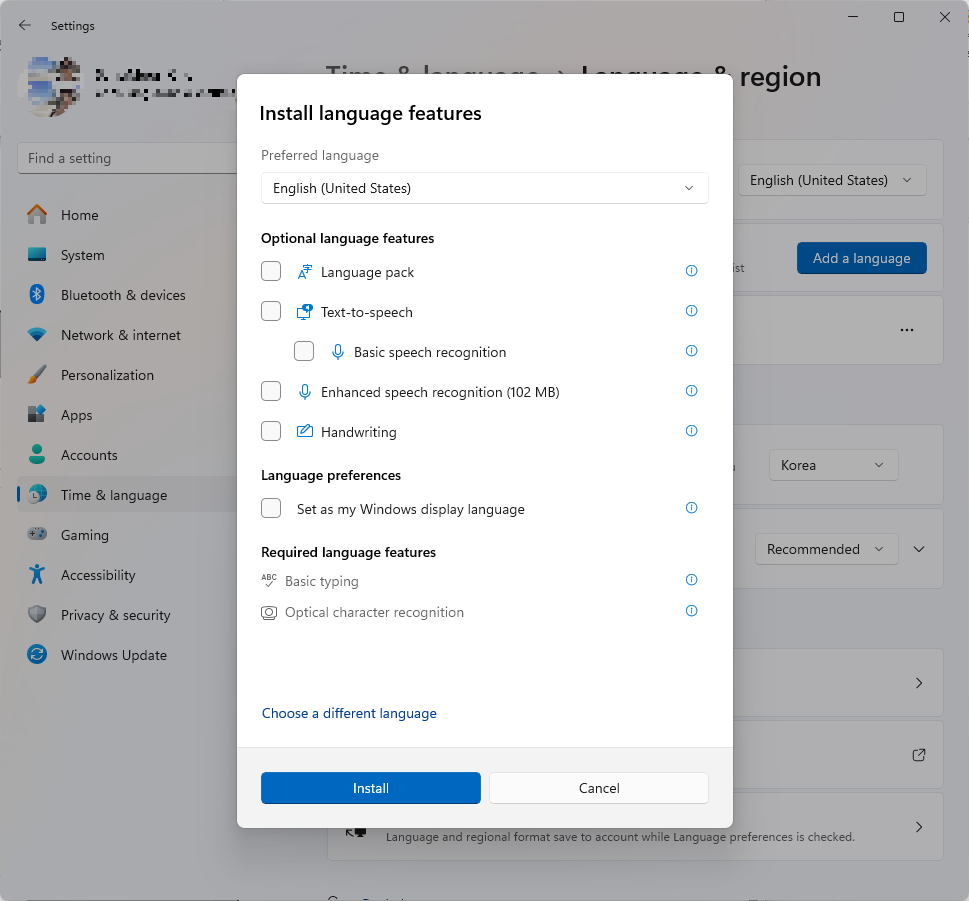
Task: Open the Preferred language dropdown in dialog
Action: pos(484,188)
